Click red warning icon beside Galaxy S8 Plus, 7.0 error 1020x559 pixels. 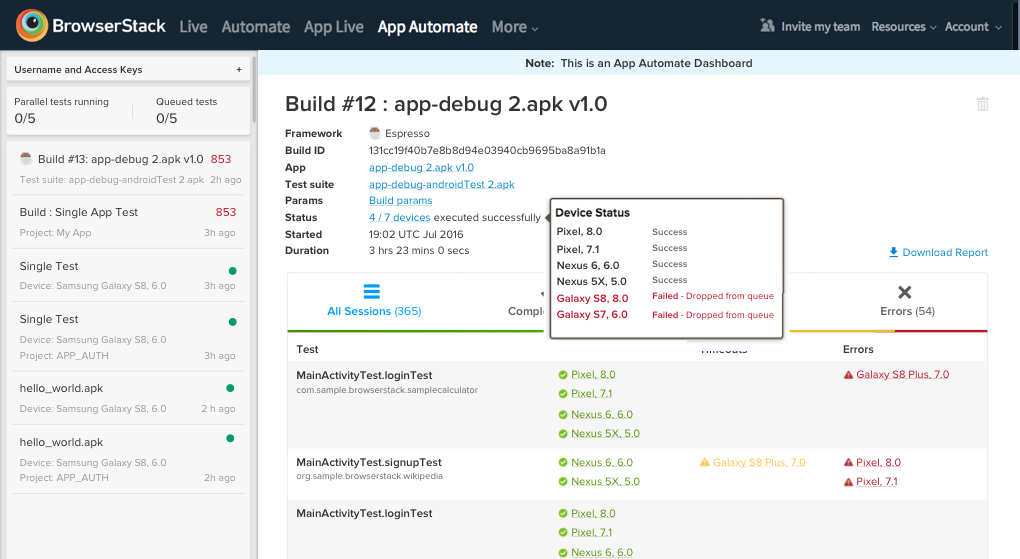(848, 374)
